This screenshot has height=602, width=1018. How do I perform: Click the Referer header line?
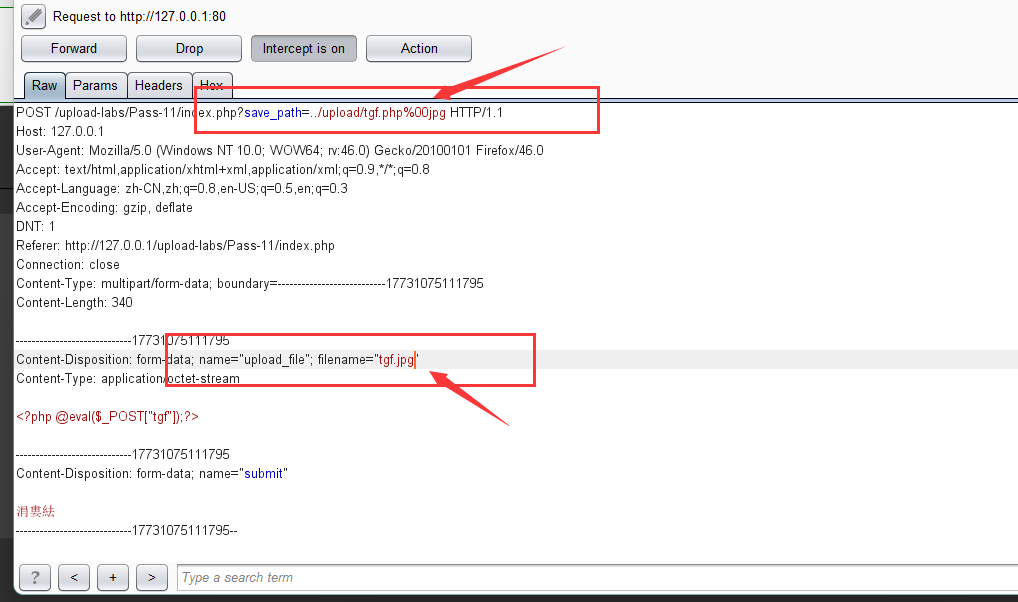[175, 246]
